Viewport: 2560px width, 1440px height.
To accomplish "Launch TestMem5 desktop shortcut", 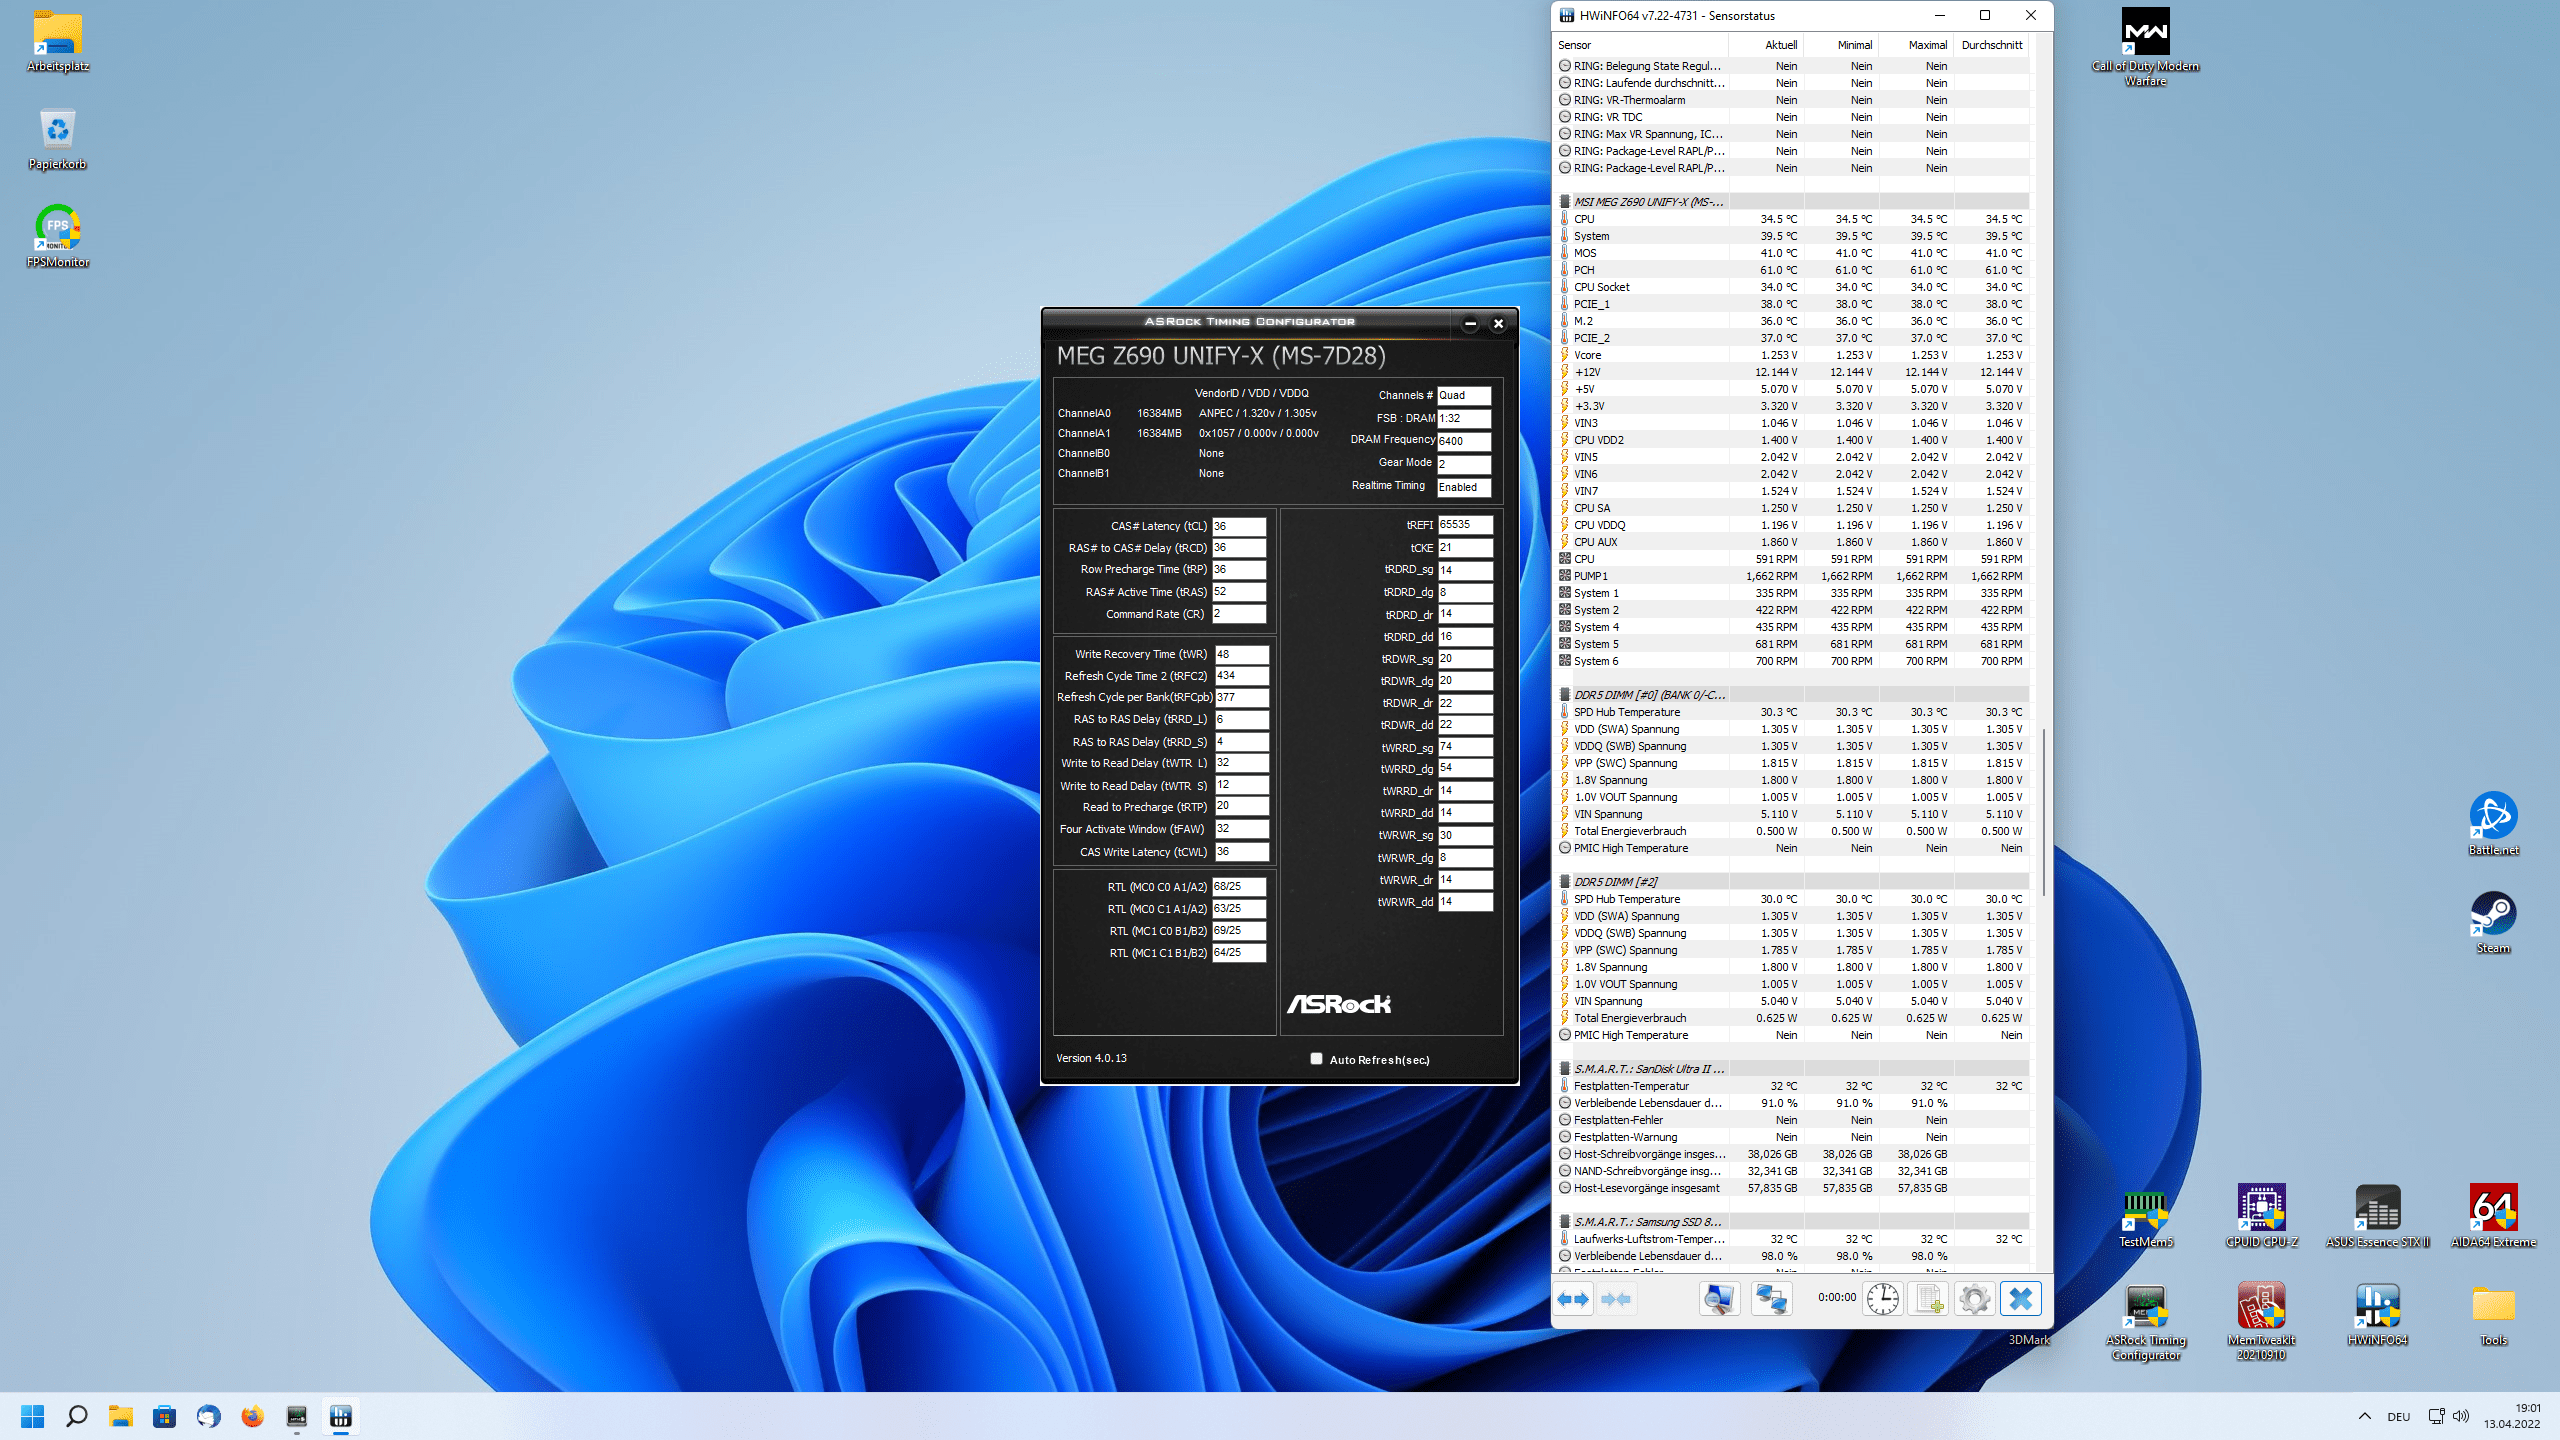I will click(2145, 1216).
